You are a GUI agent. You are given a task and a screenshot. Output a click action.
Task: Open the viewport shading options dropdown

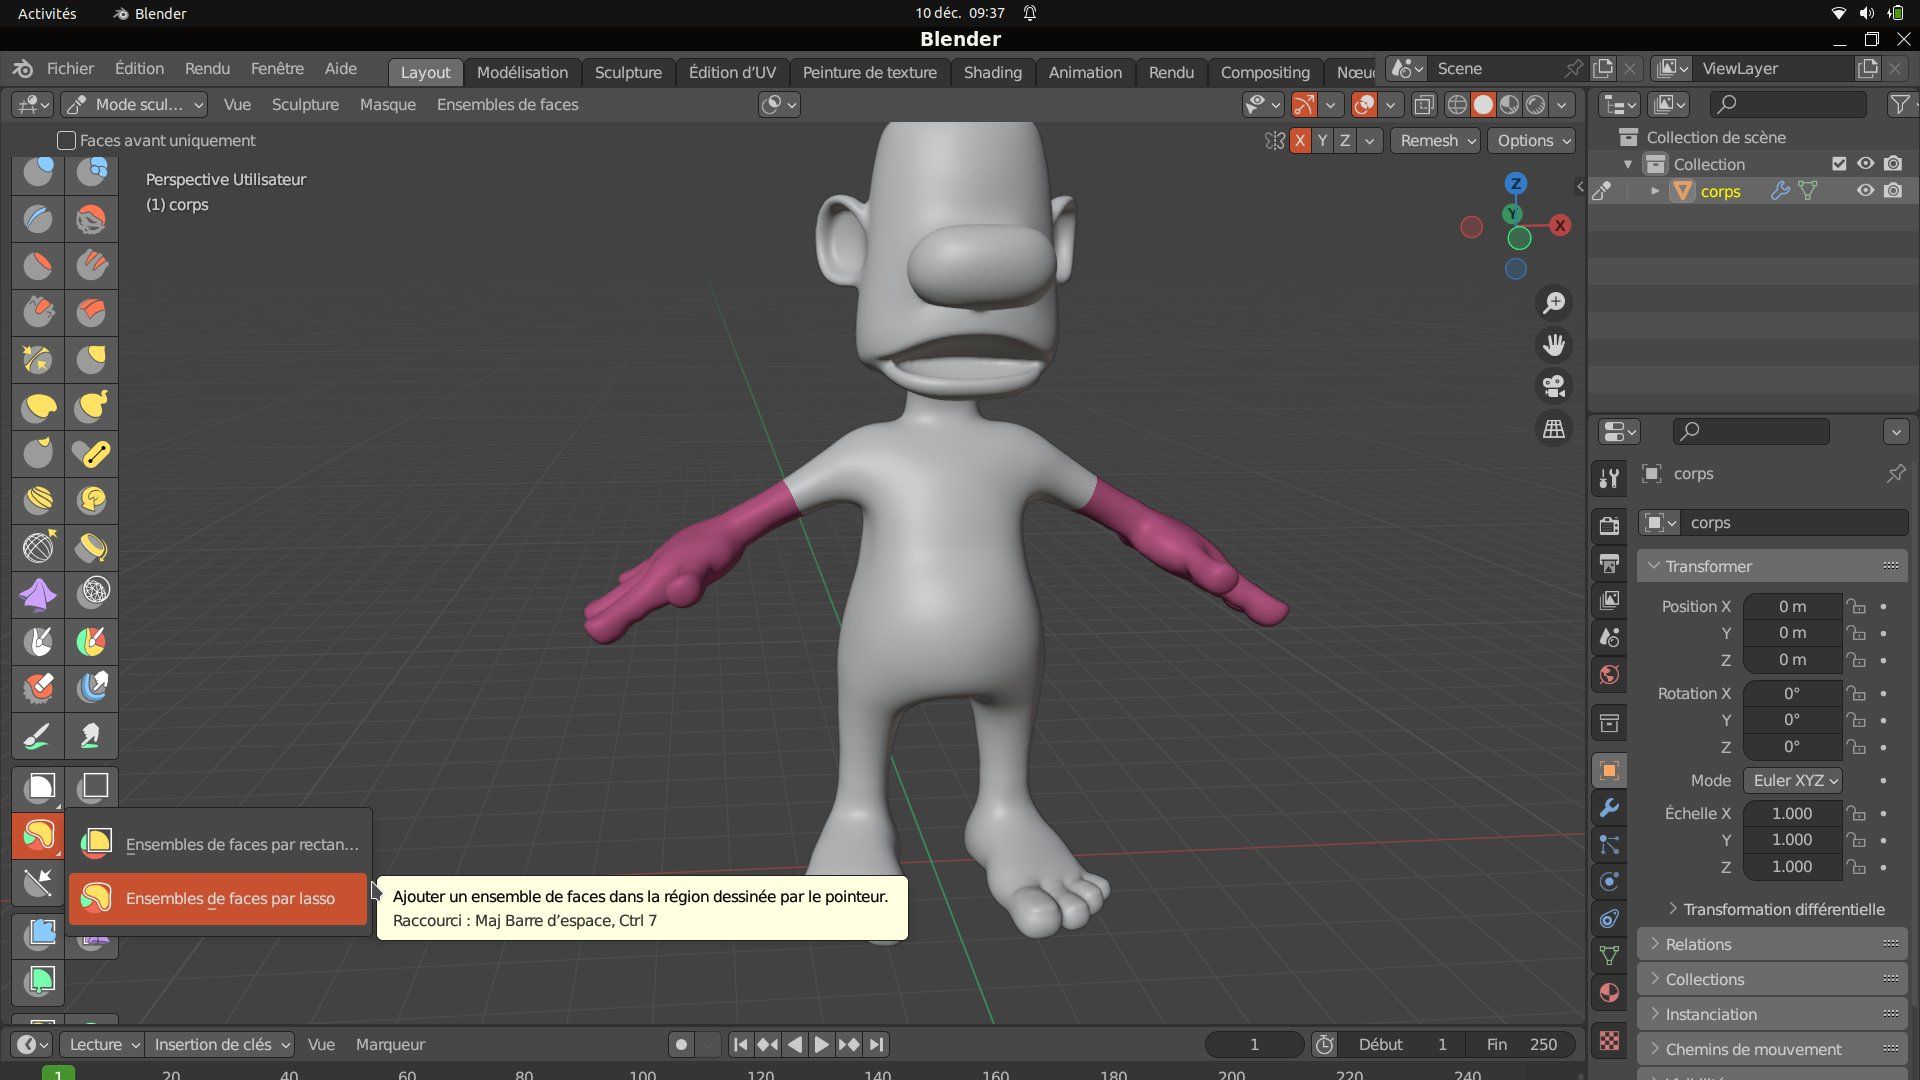pos(1562,104)
